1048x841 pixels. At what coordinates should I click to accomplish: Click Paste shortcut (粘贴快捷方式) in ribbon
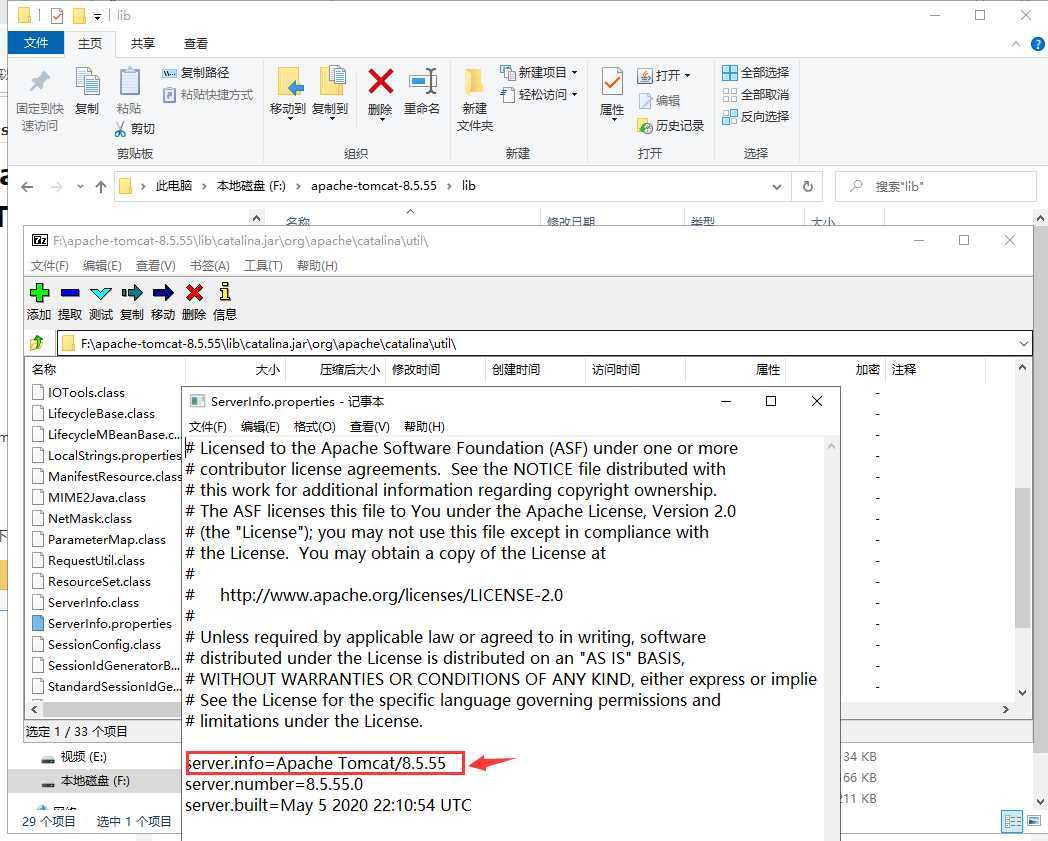[207, 94]
